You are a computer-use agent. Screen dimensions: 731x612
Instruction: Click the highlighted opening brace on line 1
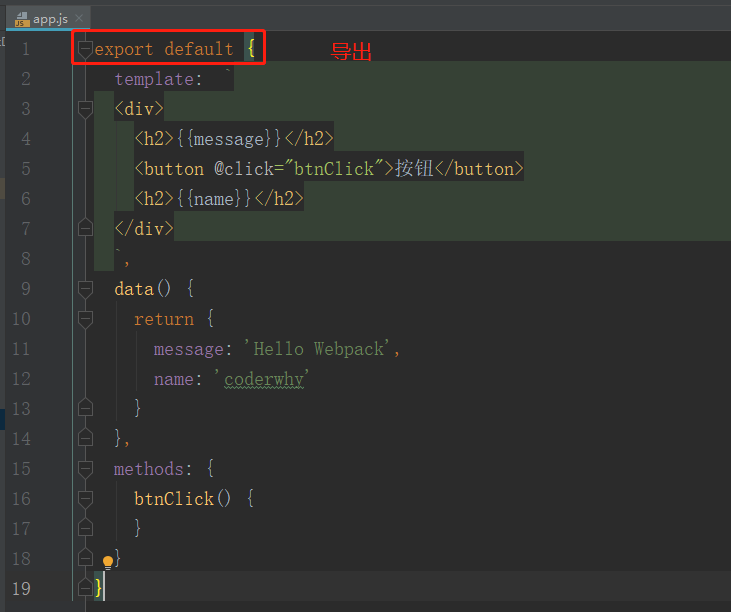[x=251, y=48]
